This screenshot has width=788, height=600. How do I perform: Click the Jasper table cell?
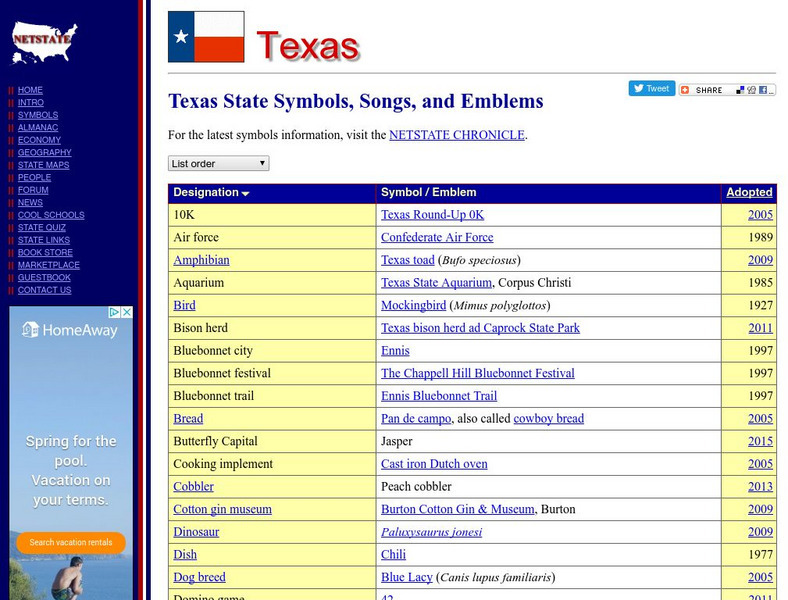tap(548, 441)
